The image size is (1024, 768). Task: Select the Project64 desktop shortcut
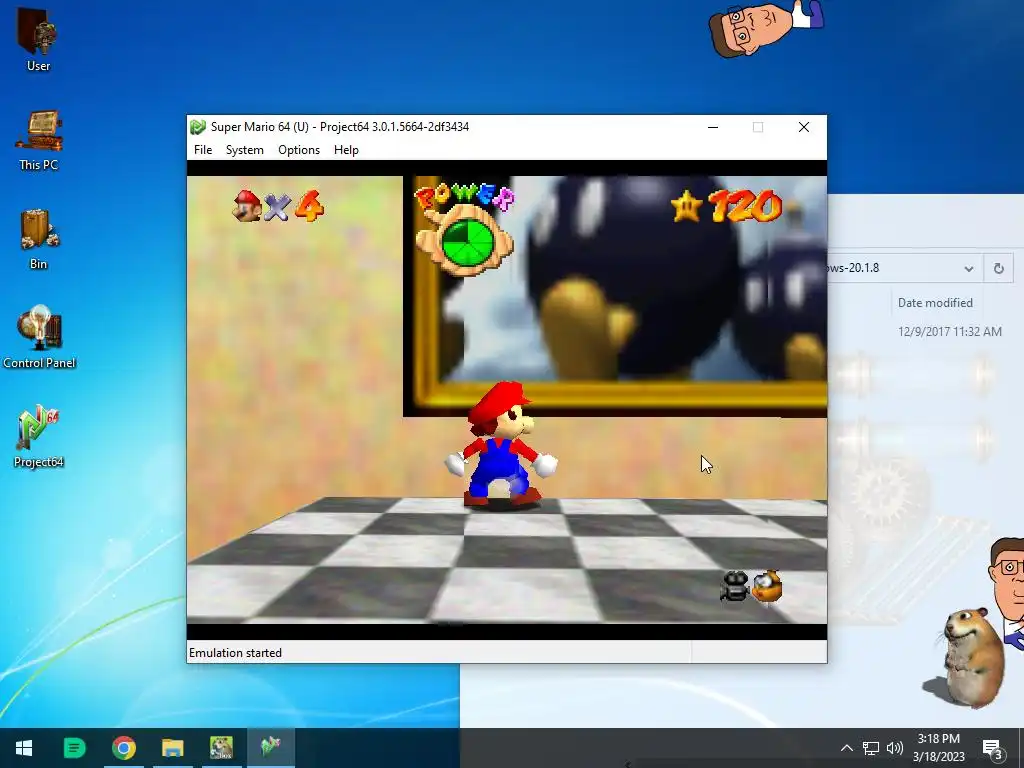(39, 436)
